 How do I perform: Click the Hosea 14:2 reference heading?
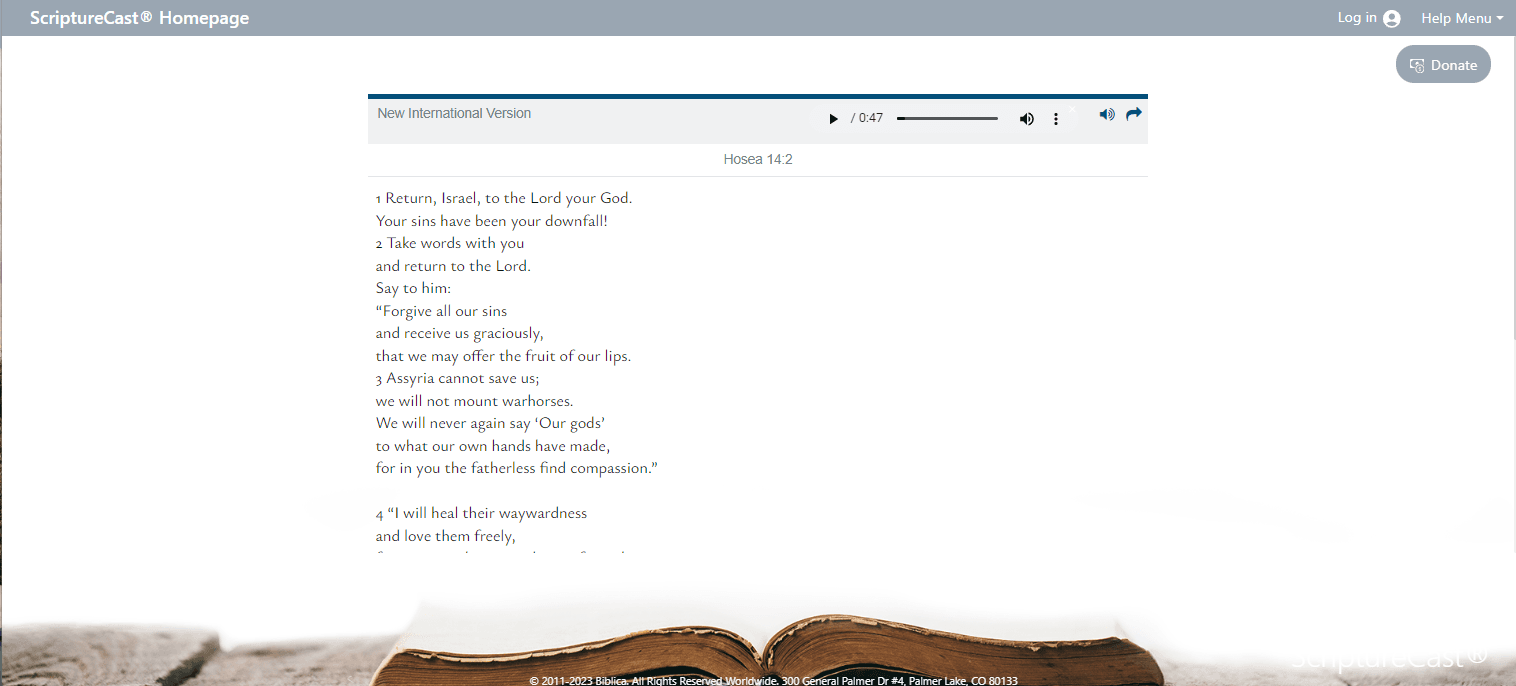point(758,159)
